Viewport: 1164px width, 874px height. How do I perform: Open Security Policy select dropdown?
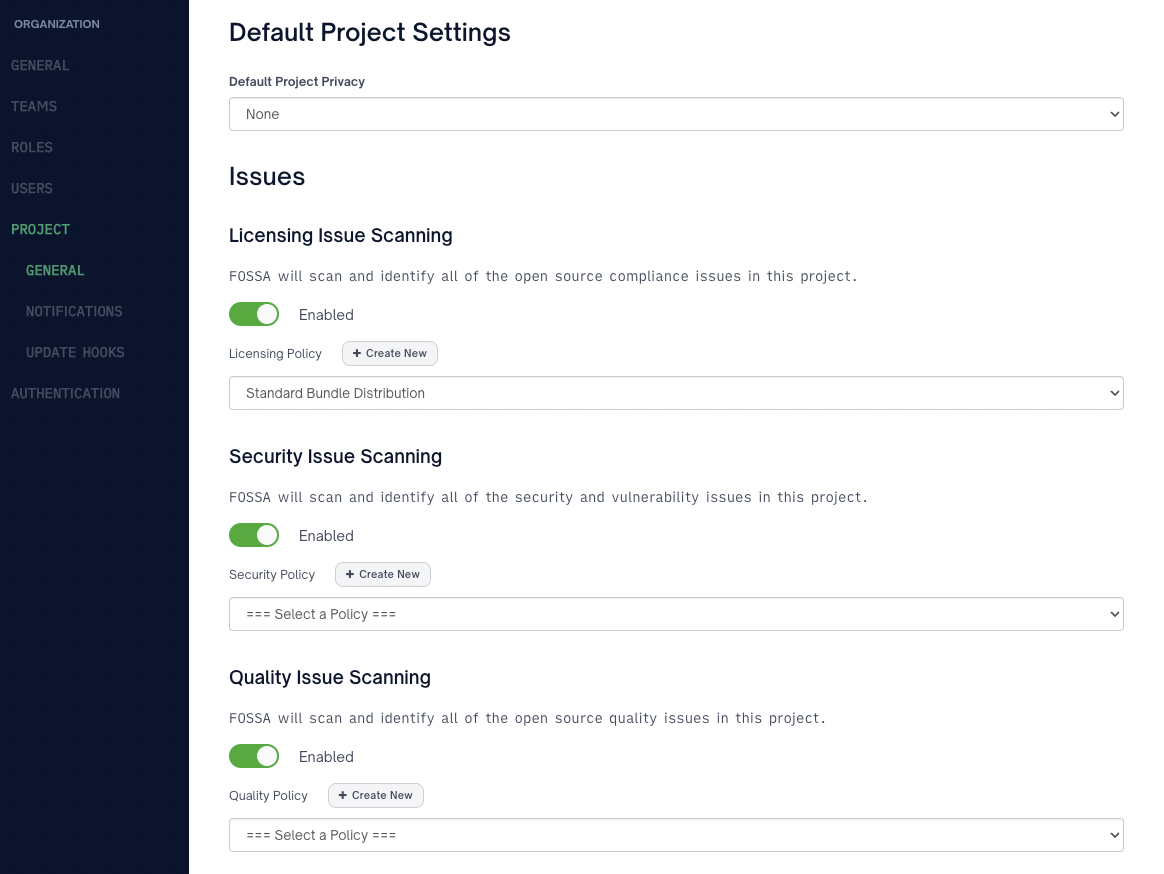pyautogui.click(x=676, y=614)
